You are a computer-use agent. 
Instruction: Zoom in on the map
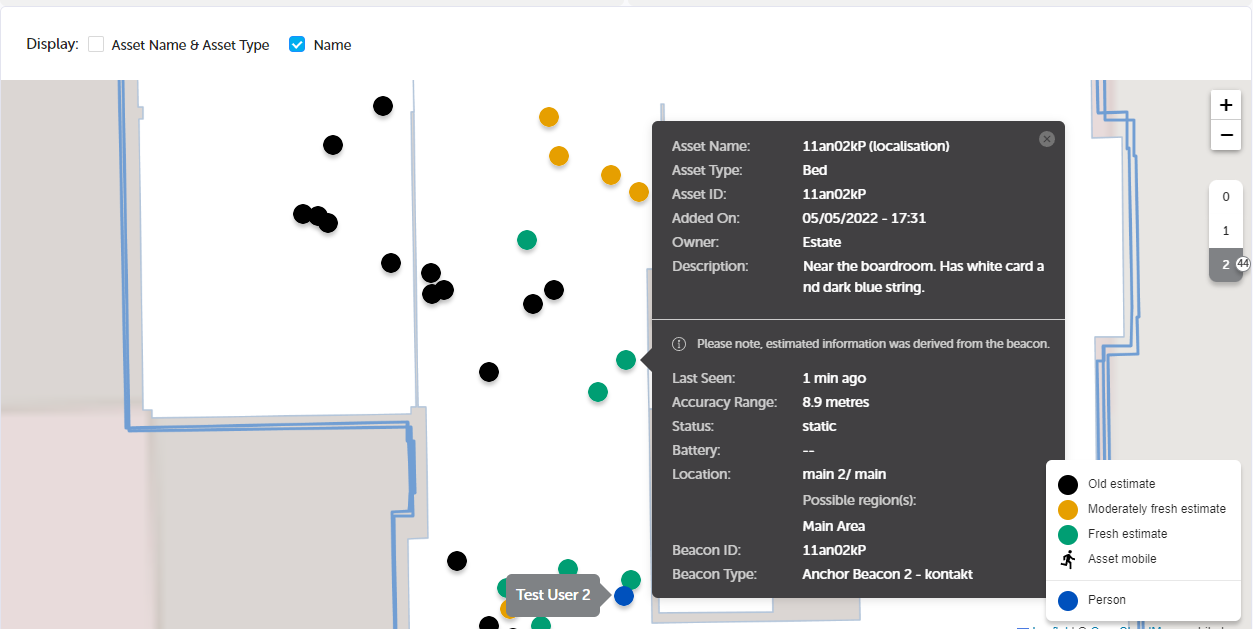[x=1226, y=105]
